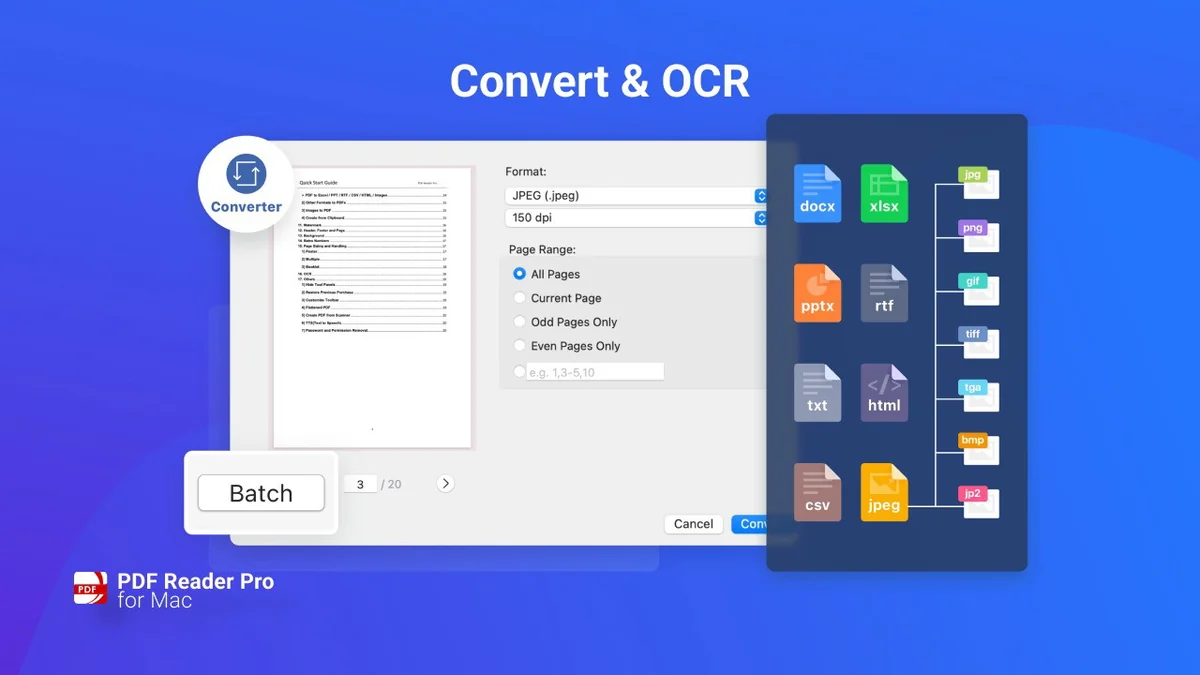Select the docx file format icon
Screen dimensions: 1200x675
click(x=817, y=193)
